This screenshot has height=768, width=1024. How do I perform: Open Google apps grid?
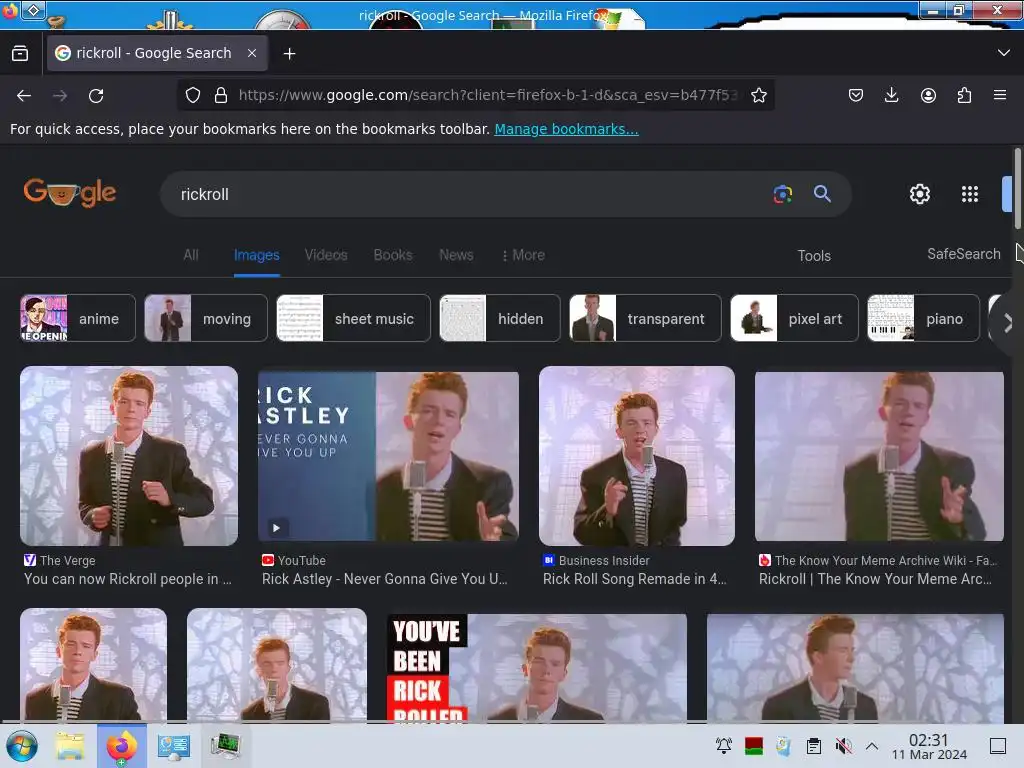click(970, 194)
